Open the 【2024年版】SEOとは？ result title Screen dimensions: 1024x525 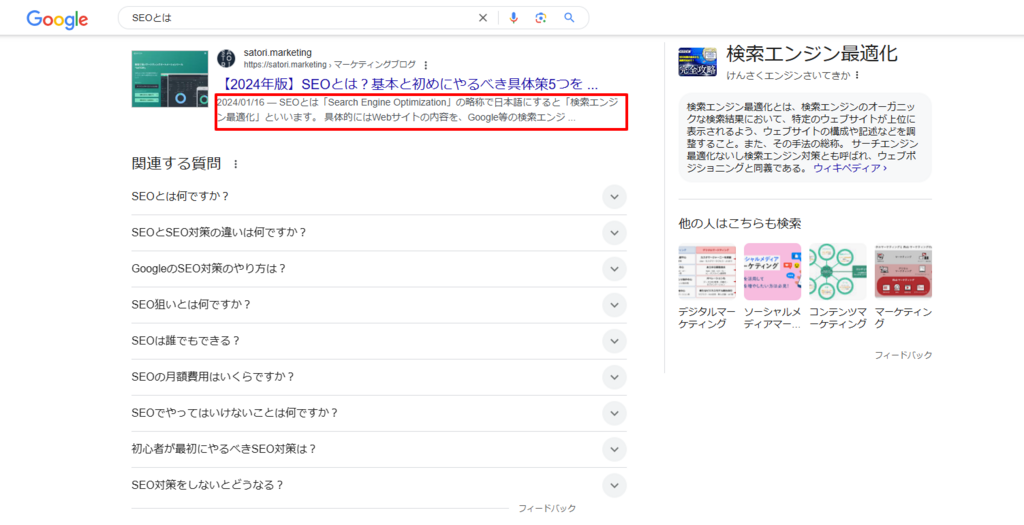click(407, 84)
